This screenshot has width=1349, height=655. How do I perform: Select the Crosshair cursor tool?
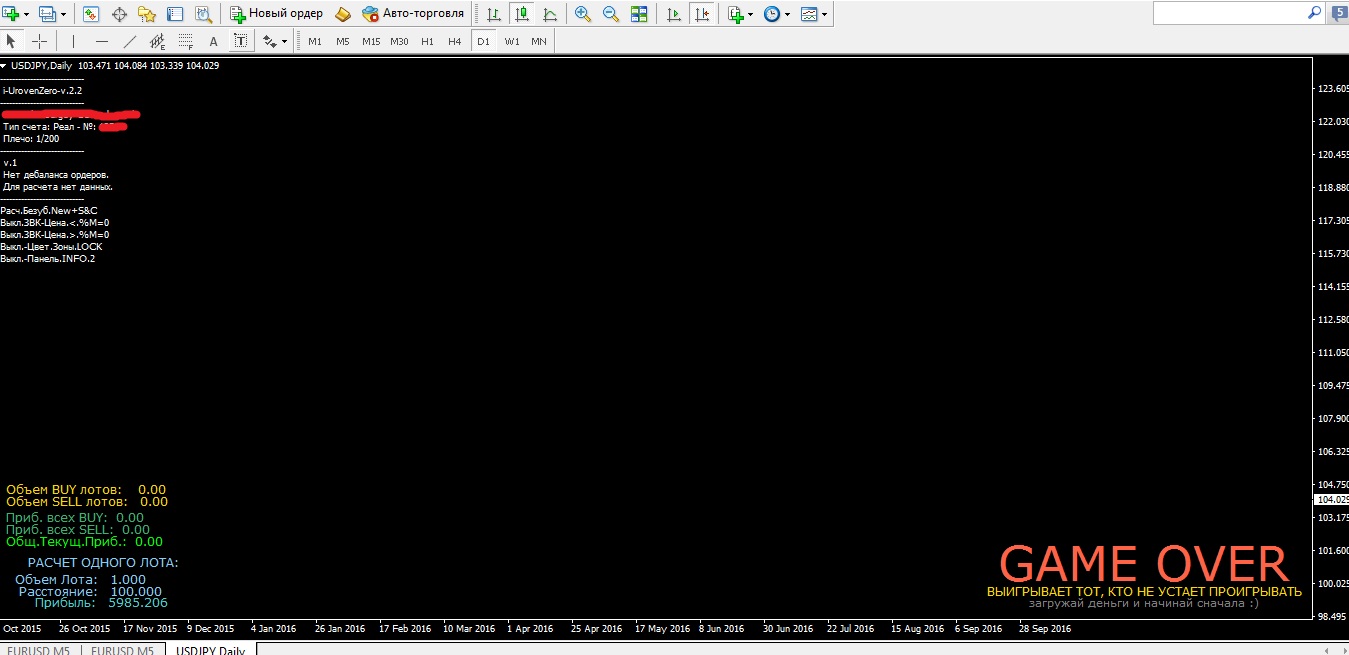pos(40,41)
